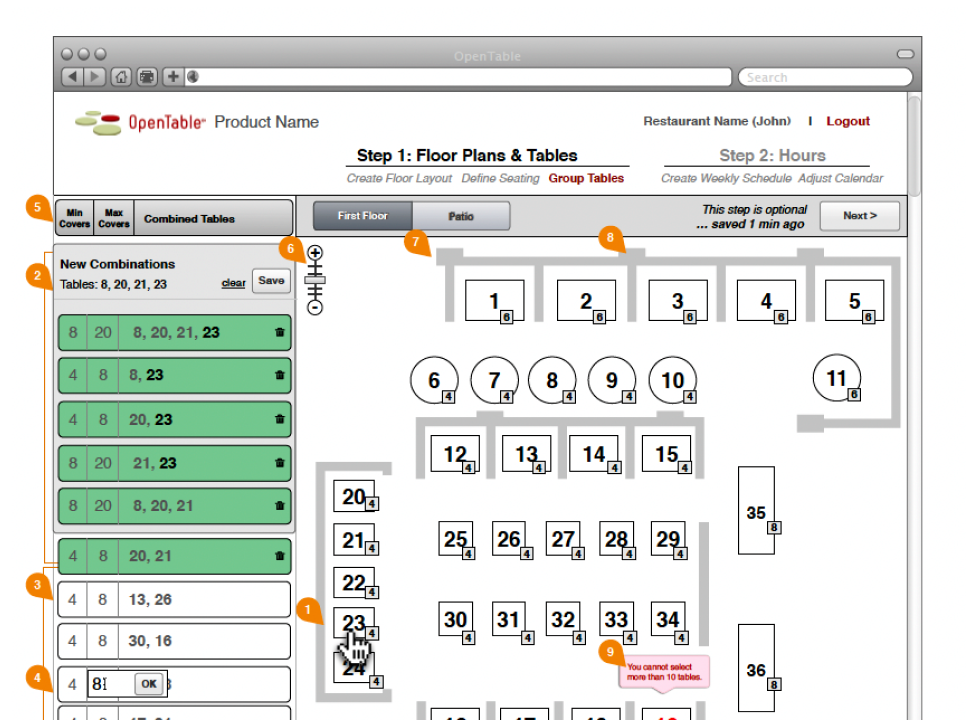Remove the "20, 21" combination with its trash icon
970x720 pixels.
tap(279, 556)
